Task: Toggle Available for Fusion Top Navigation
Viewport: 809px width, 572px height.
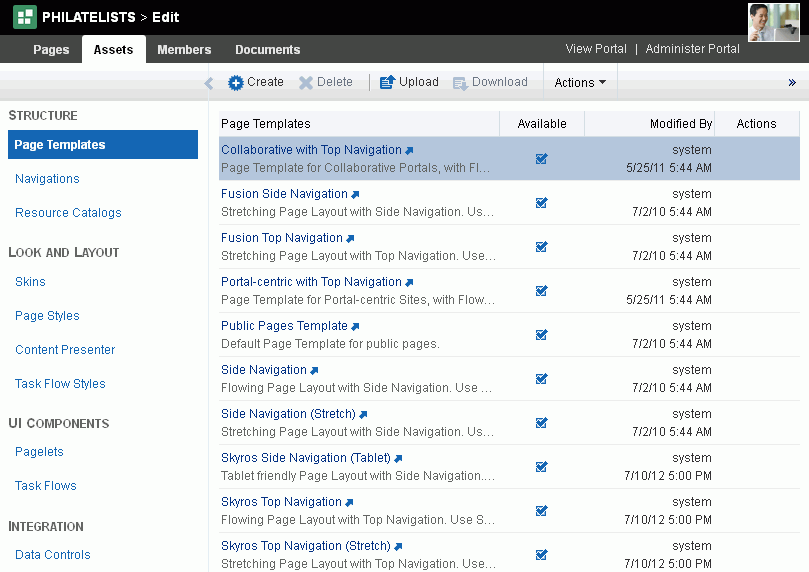Action: [x=541, y=247]
